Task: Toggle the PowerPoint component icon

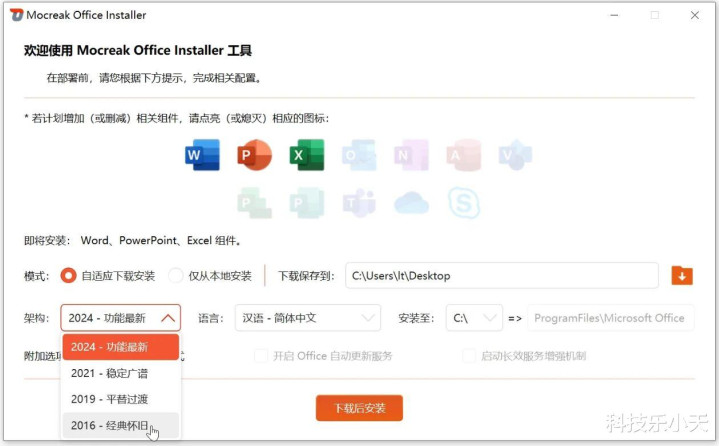Action: tap(254, 155)
